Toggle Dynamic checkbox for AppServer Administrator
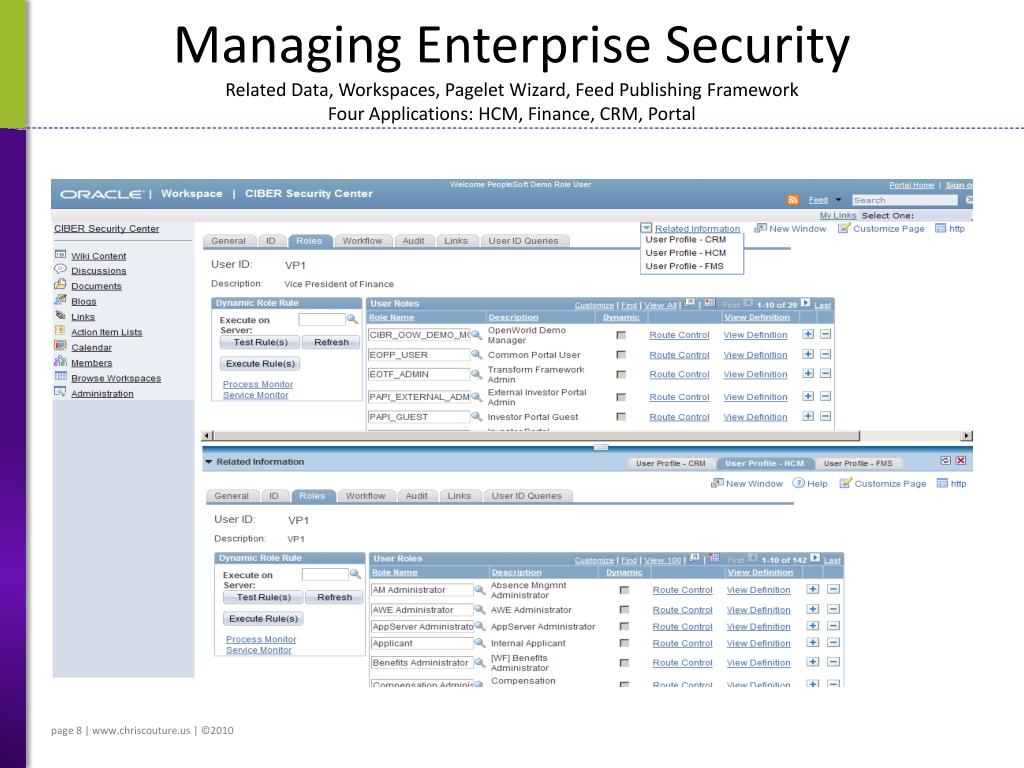This screenshot has width=1024, height=768. 624,626
